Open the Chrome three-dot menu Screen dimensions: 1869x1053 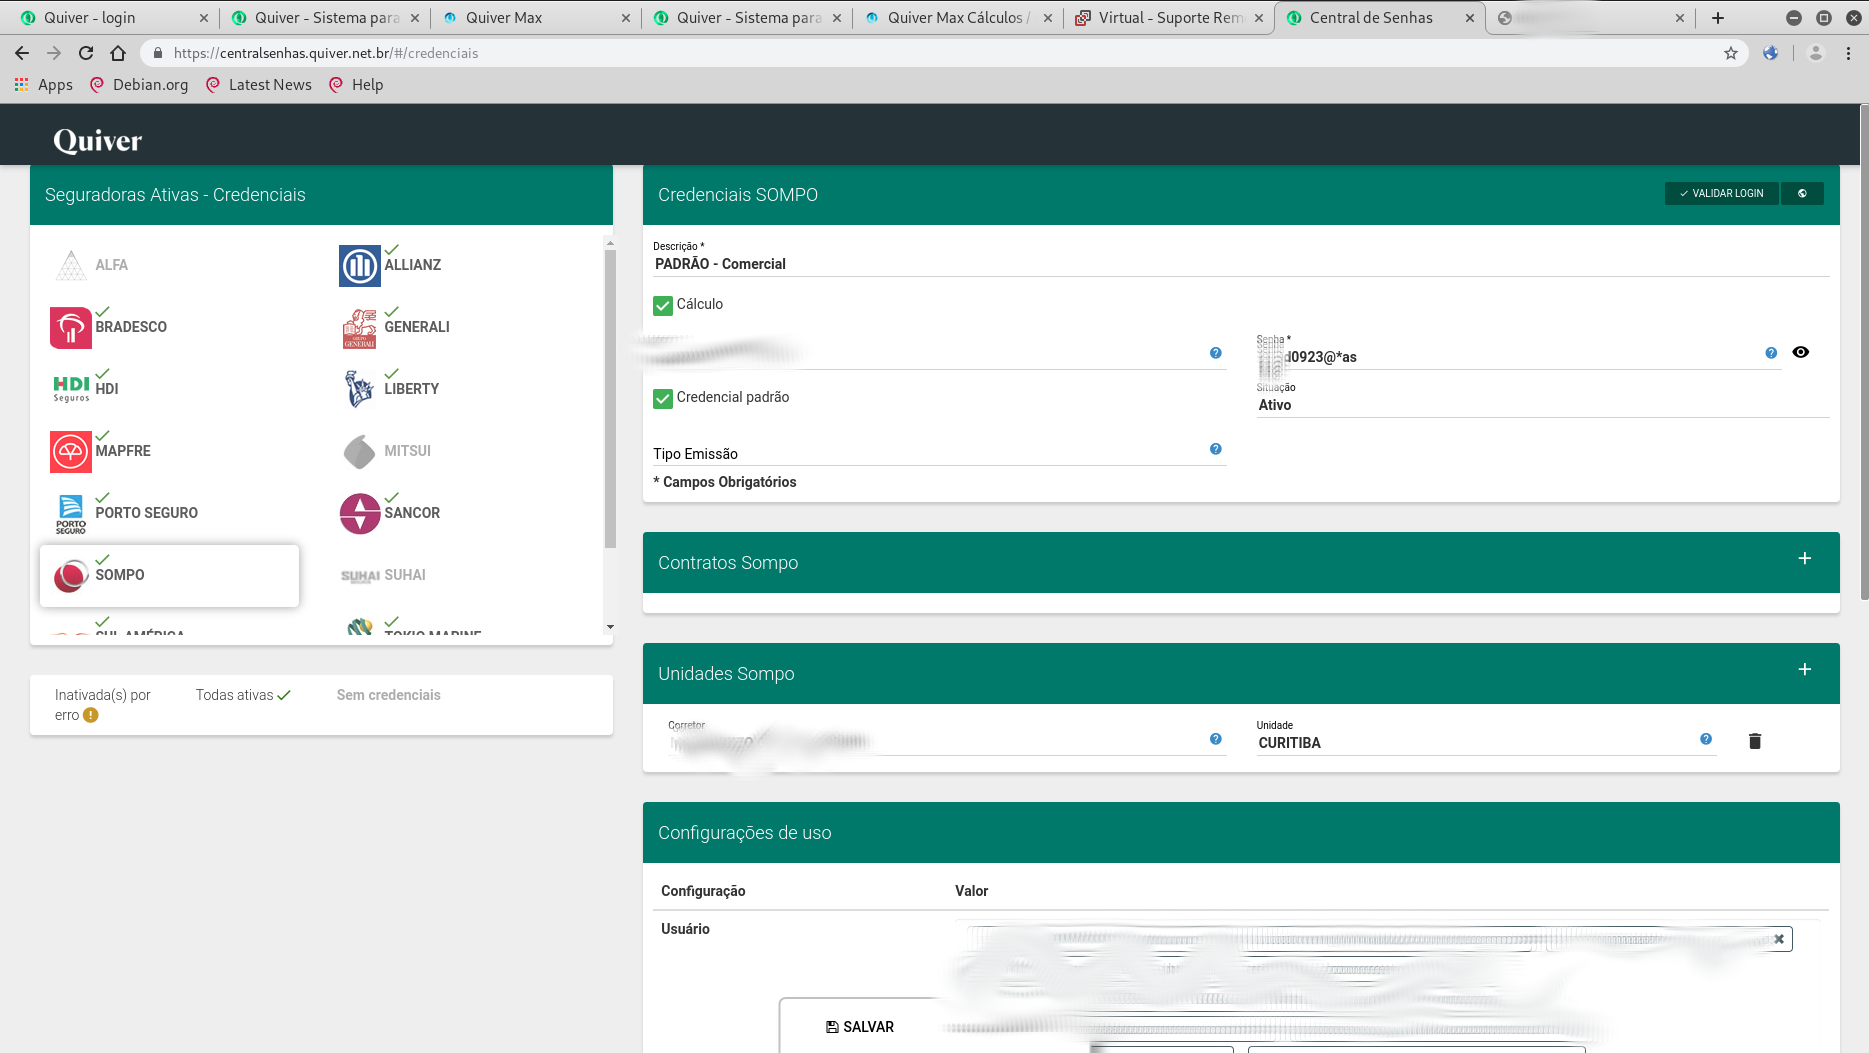pos(1848,53)
